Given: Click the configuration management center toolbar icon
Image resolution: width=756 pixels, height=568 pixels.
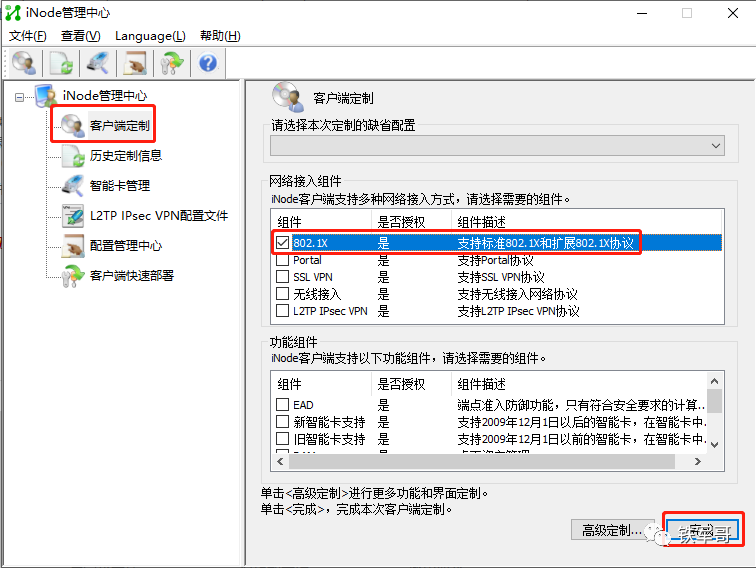Looking at the screenshot, I should coord(134,63).
